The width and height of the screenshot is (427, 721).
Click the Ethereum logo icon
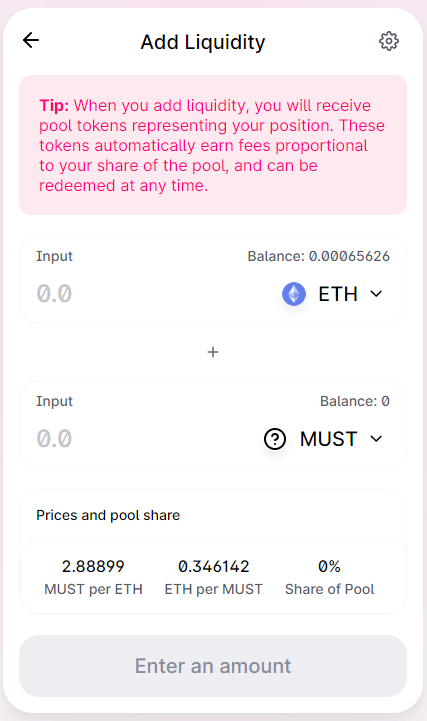(294, 294)
